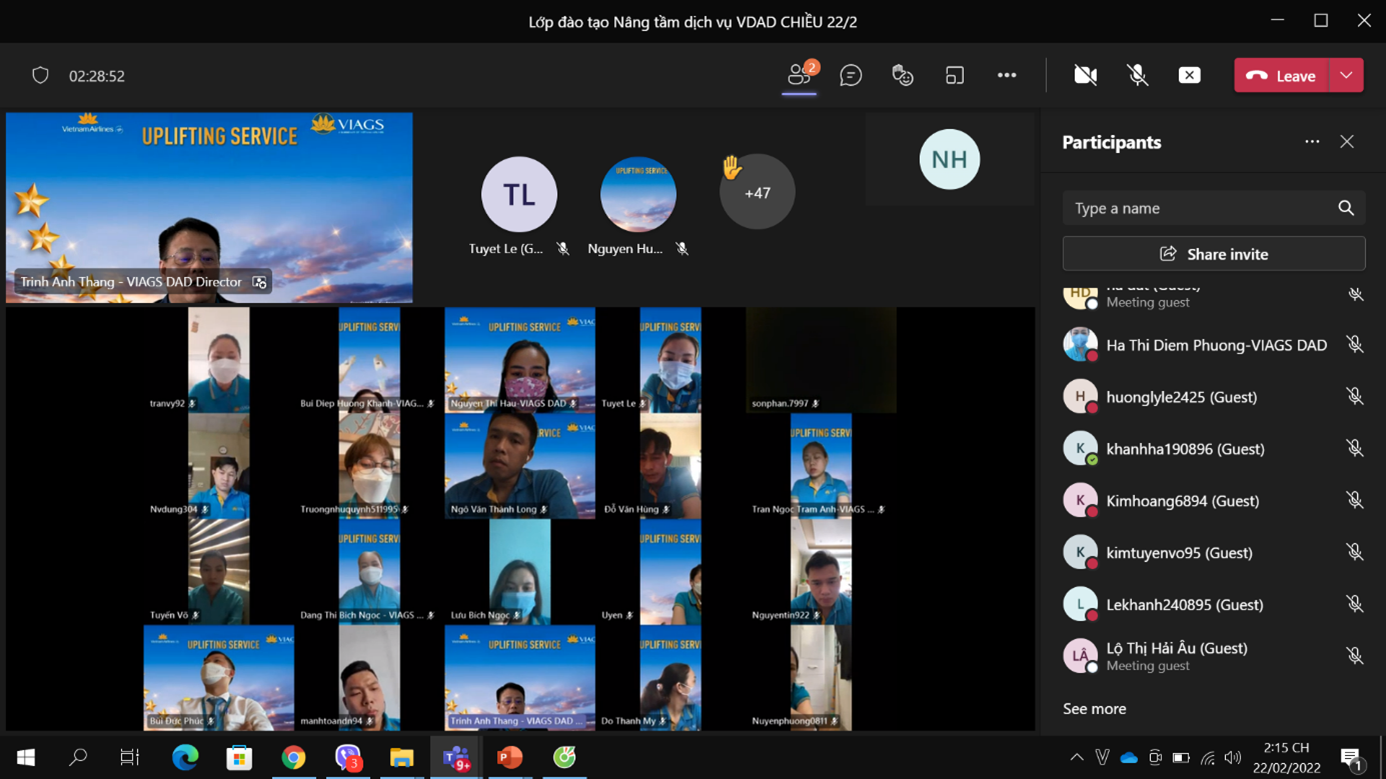This screenshot has width=1386, height=779.
Task: Click Bùi Đức Phúc video tile
Action: (219, 678)
